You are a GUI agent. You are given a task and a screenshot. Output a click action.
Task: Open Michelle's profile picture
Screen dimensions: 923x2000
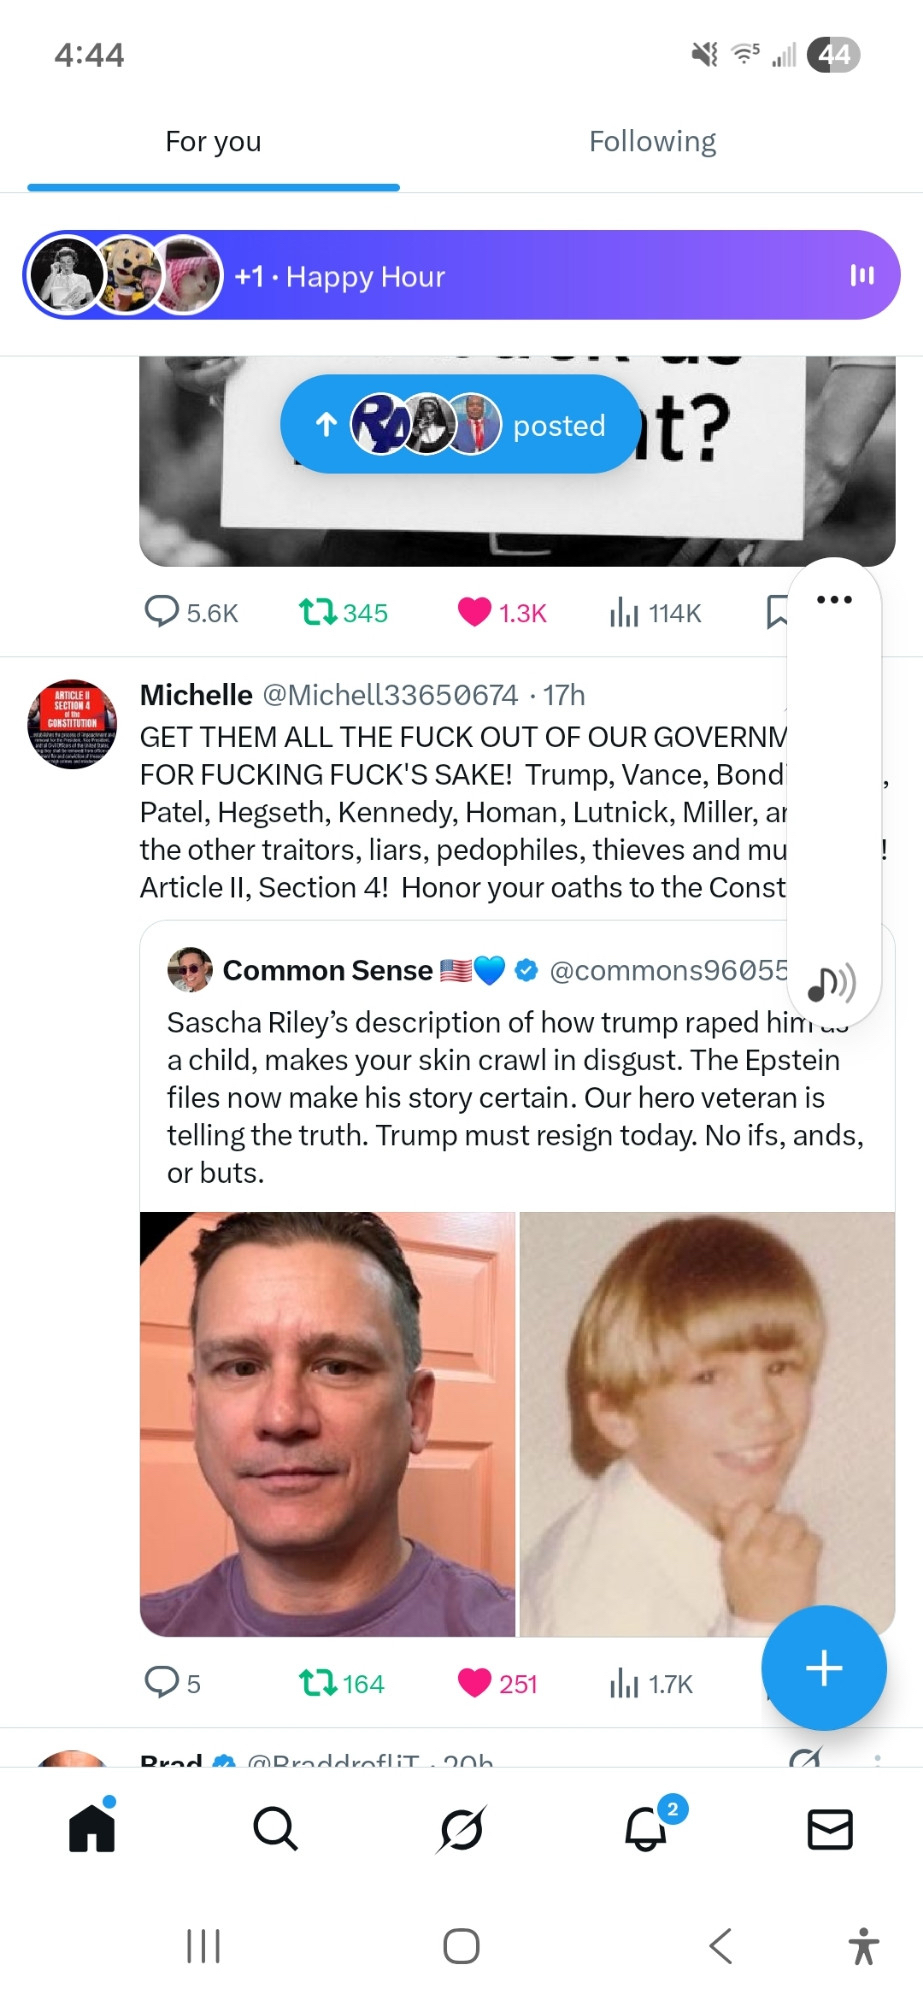pyautogui.click(x=72, y=725)
